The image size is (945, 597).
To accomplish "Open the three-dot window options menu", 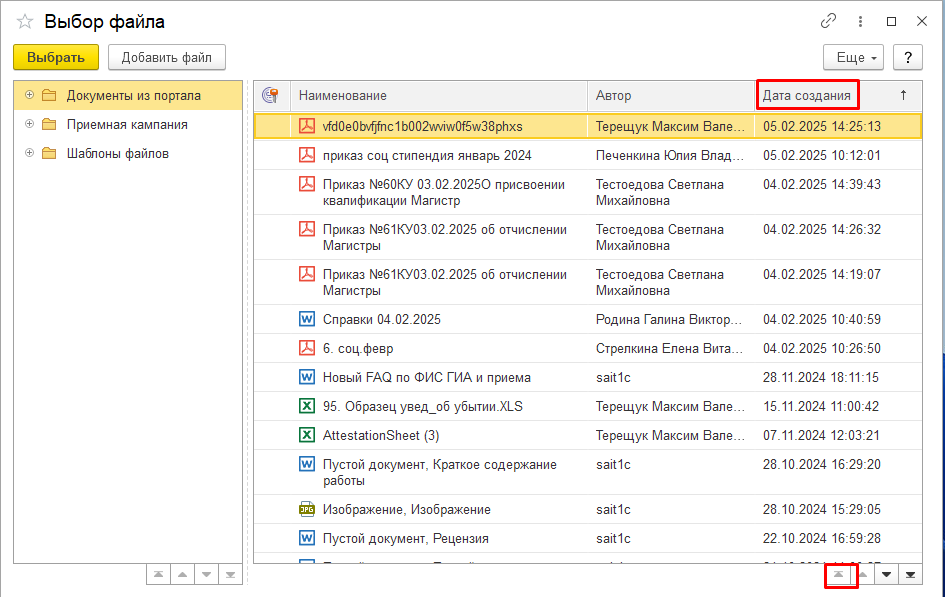I will (x=860, y=21).
